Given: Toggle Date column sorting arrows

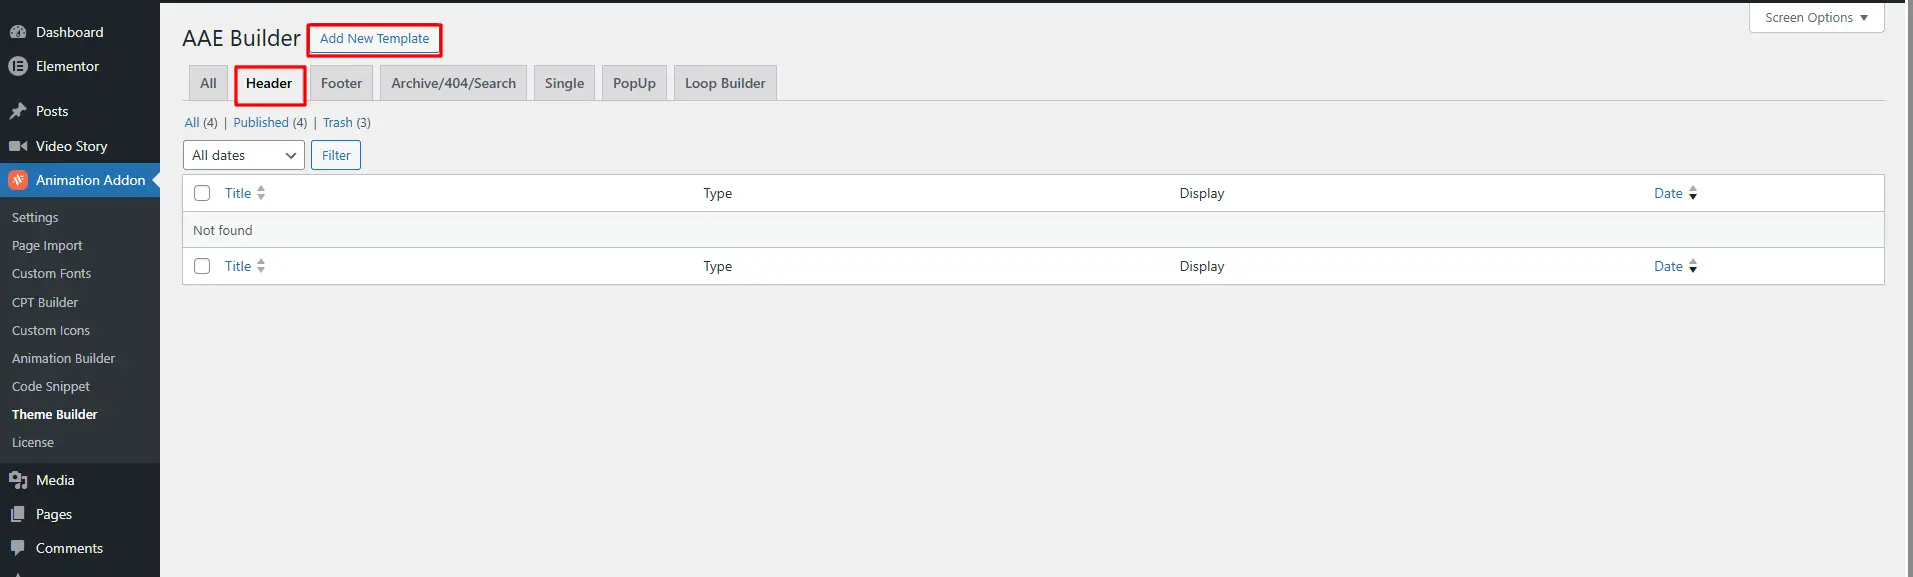Looking at the screenshot, I should pos(1691,192).
